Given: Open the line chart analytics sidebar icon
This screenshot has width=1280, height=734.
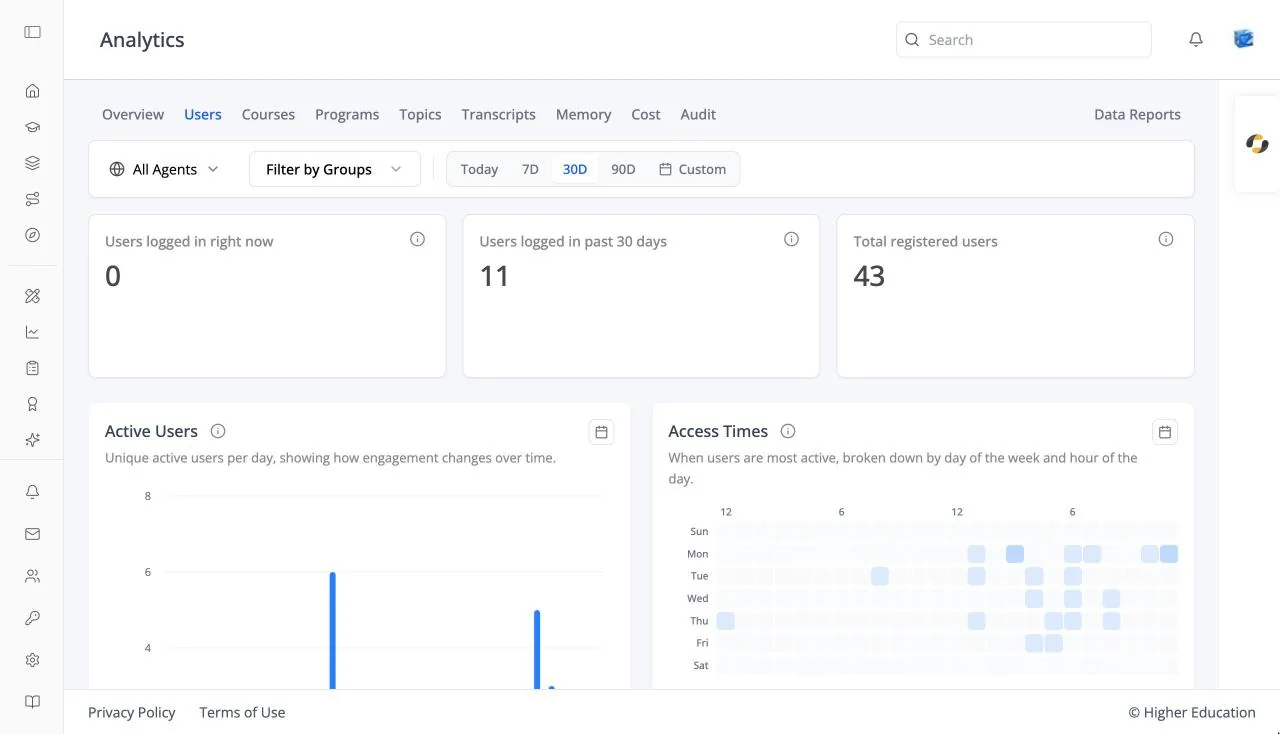Looking at the screenshot, I should coord(32,332).
